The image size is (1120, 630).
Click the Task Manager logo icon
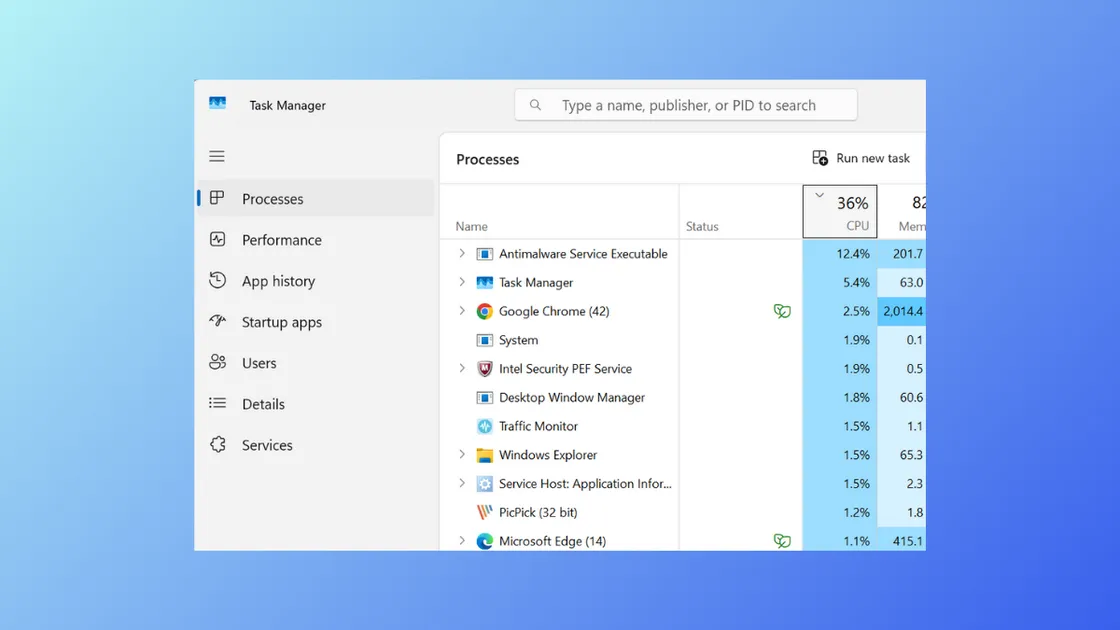coord(219,103)
